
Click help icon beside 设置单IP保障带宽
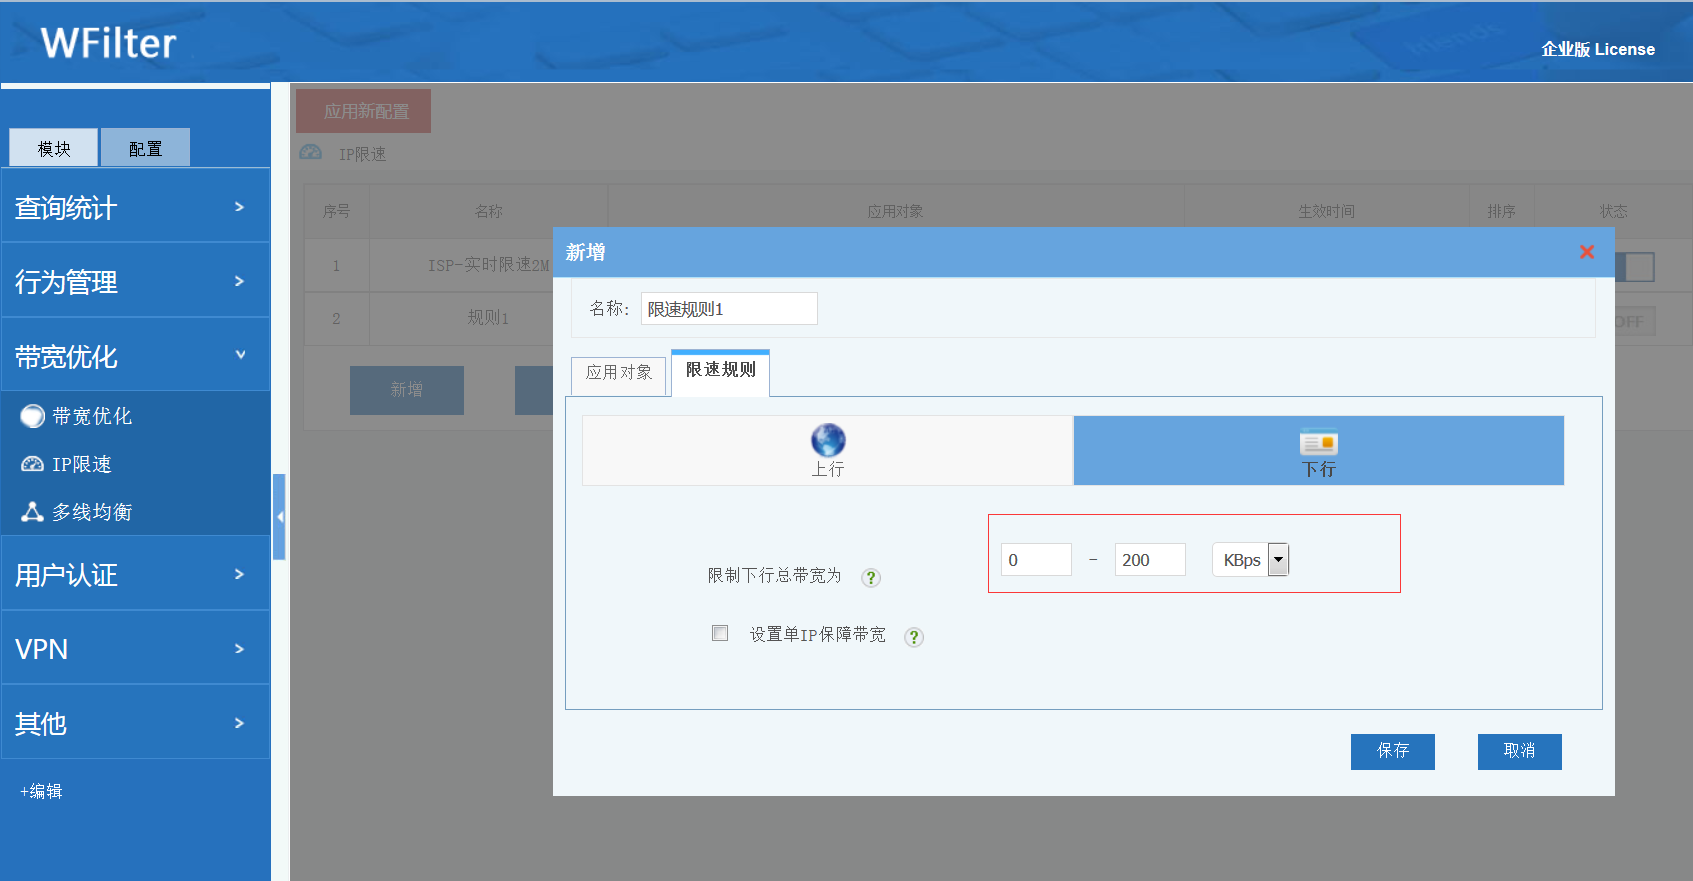913,637
